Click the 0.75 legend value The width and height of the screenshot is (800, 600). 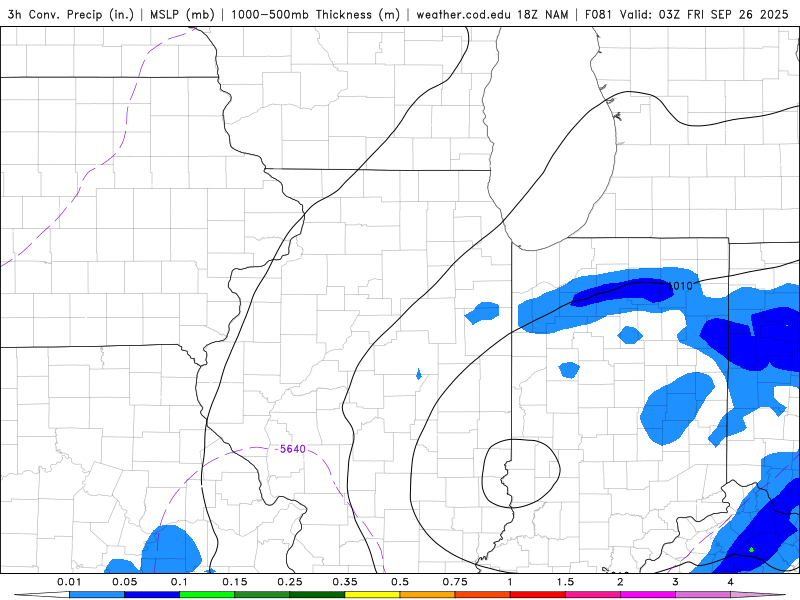[455, 582]
